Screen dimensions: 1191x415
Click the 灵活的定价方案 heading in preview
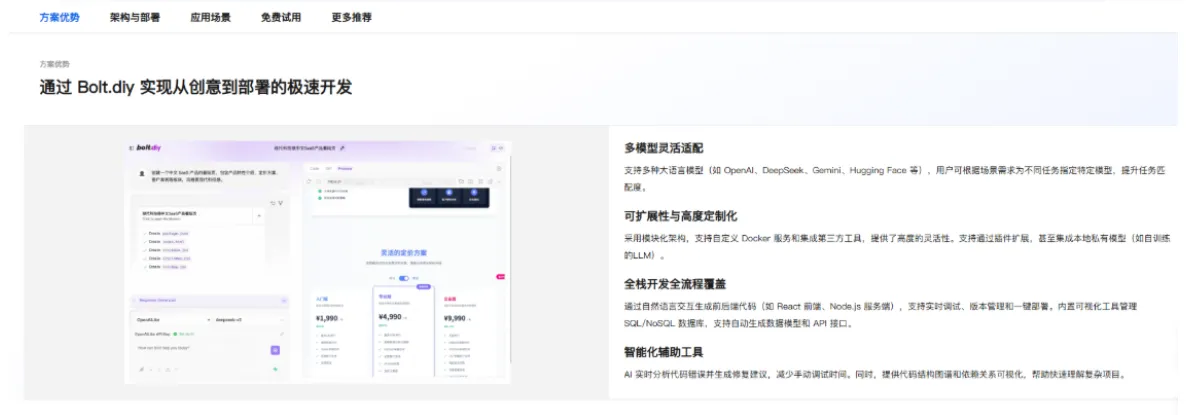tap(403, 252)
